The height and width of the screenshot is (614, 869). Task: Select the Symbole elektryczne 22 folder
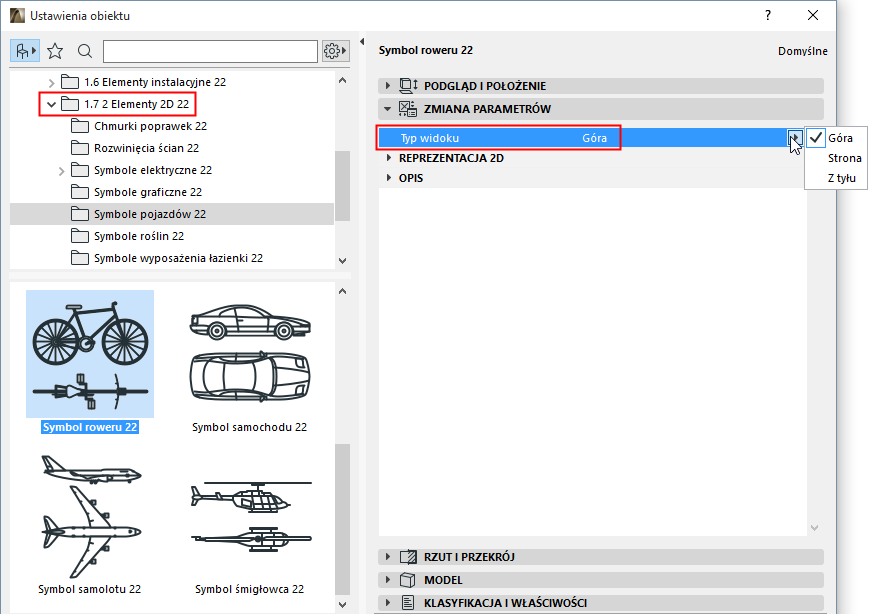pyautogui.click(x=153, y=170)
